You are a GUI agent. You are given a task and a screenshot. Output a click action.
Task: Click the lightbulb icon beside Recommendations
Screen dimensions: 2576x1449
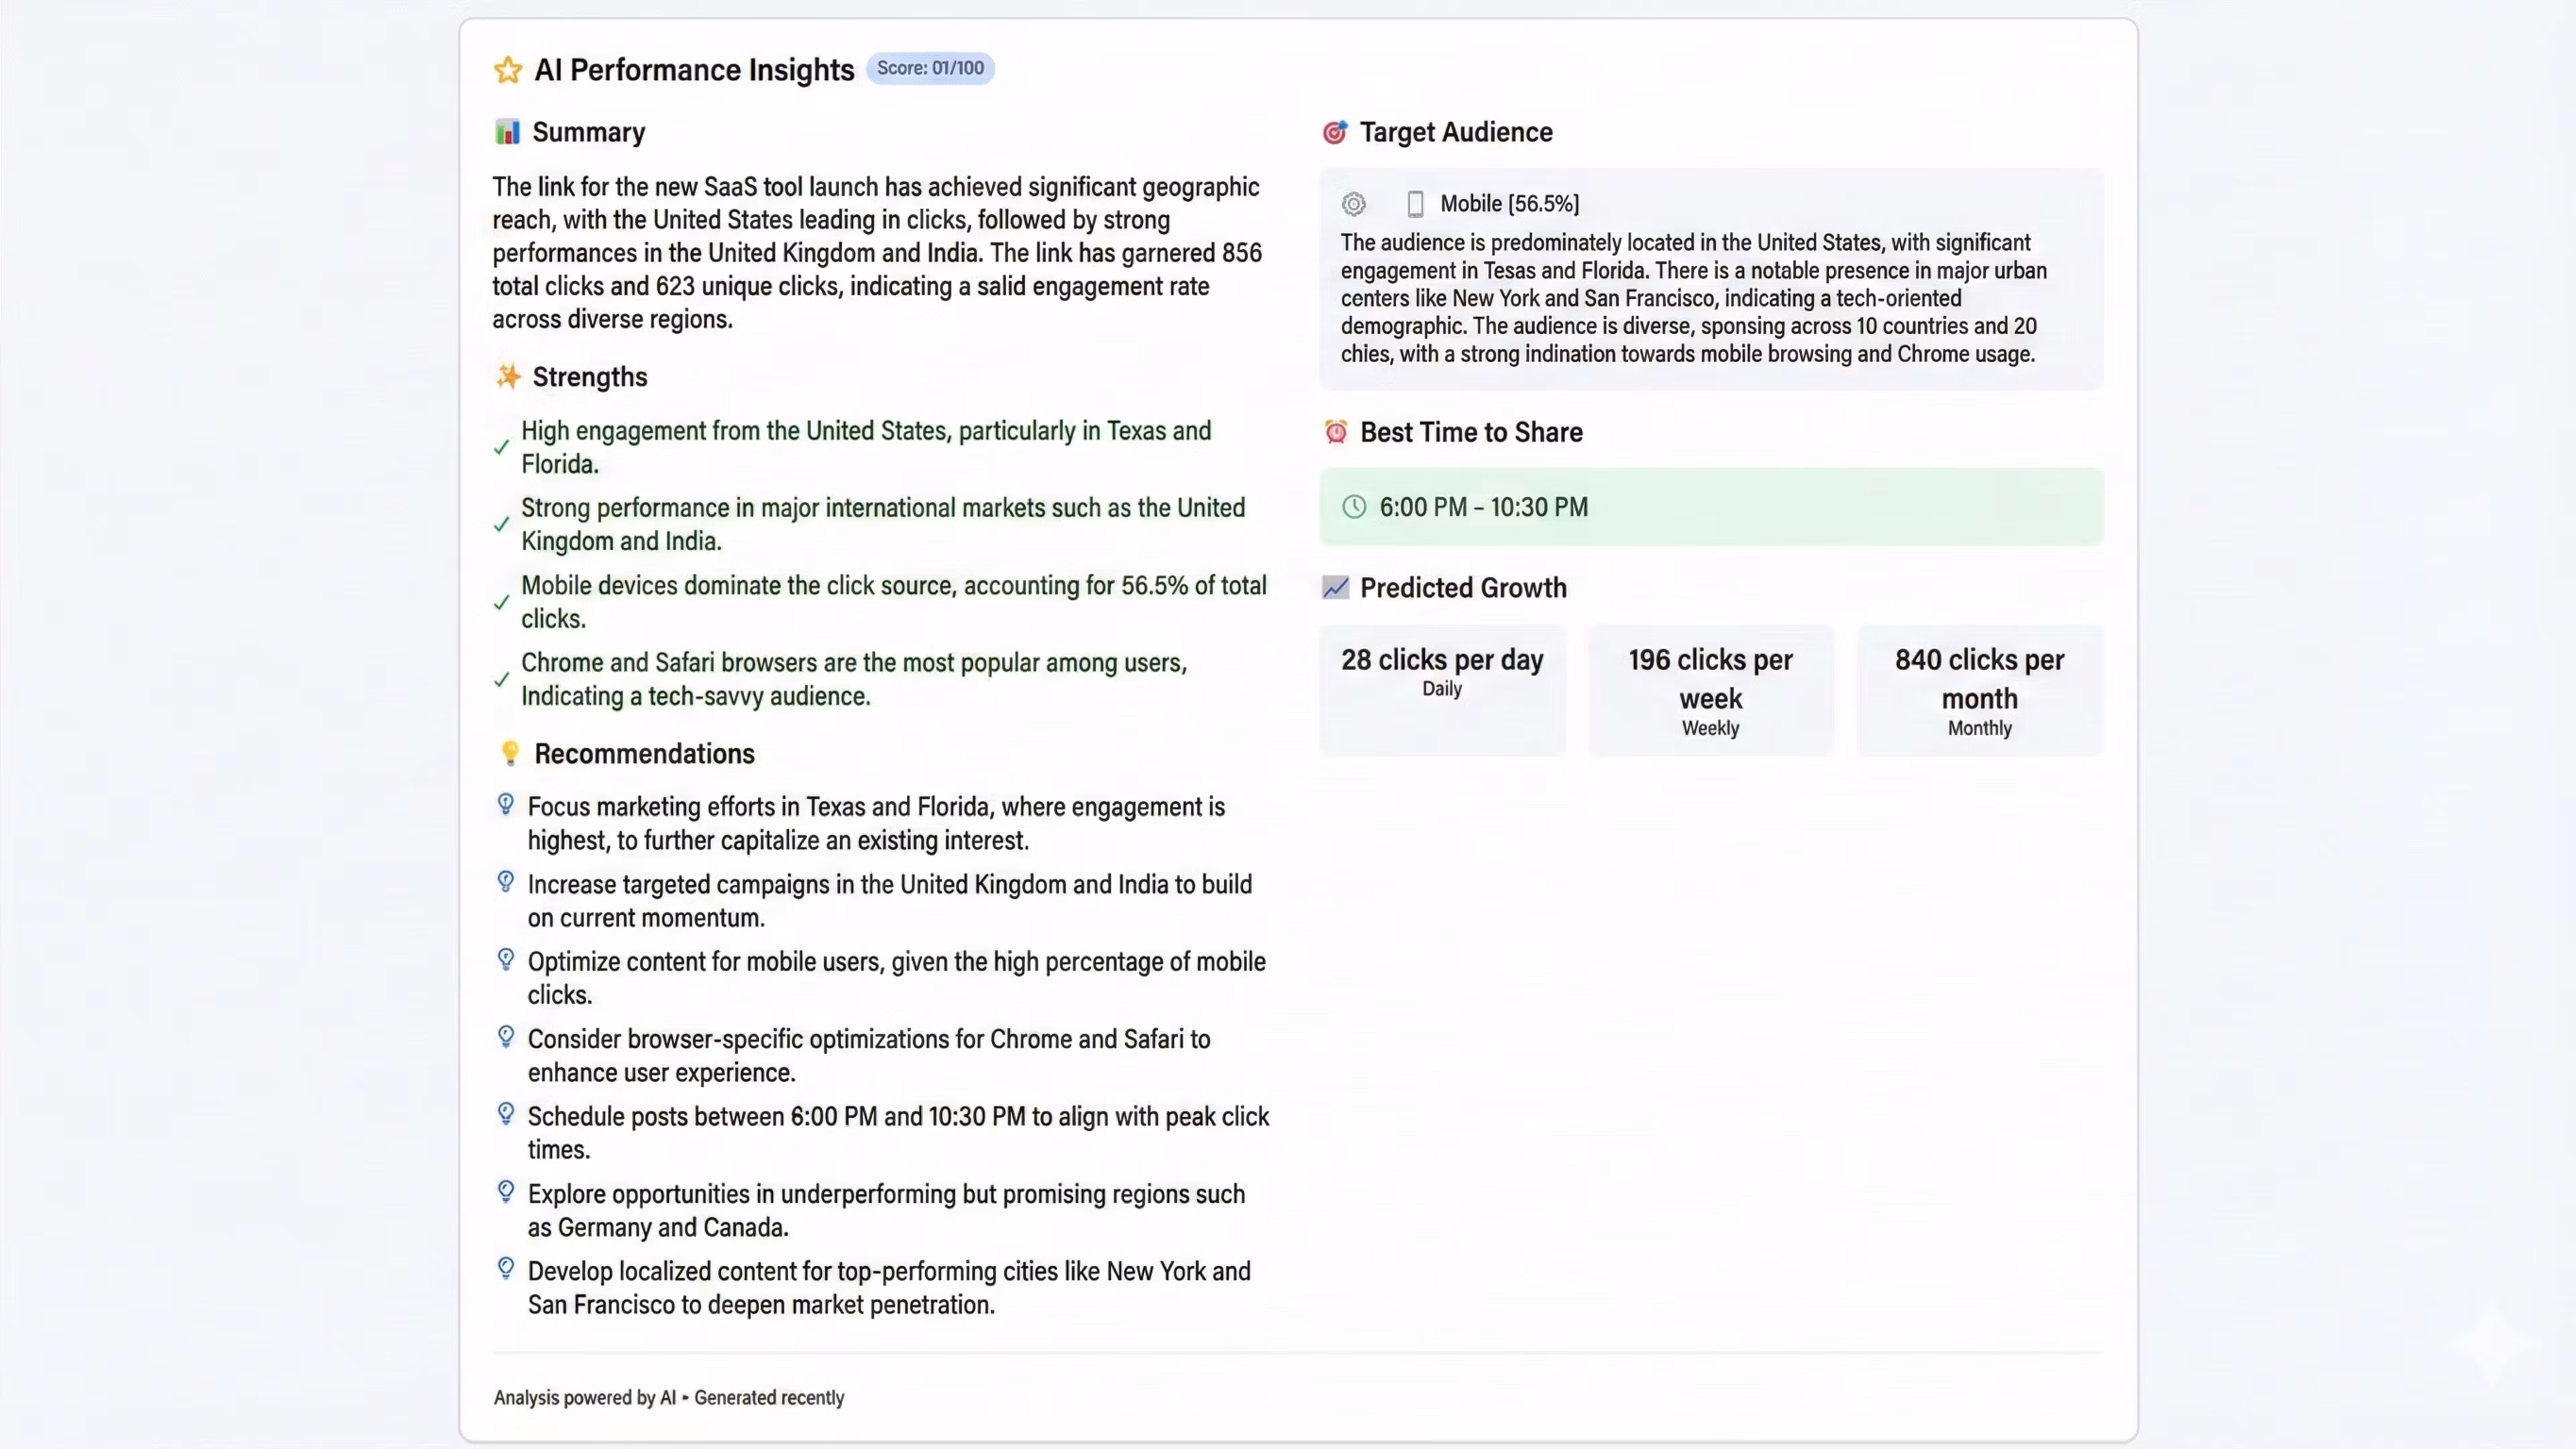pos(510,753)
